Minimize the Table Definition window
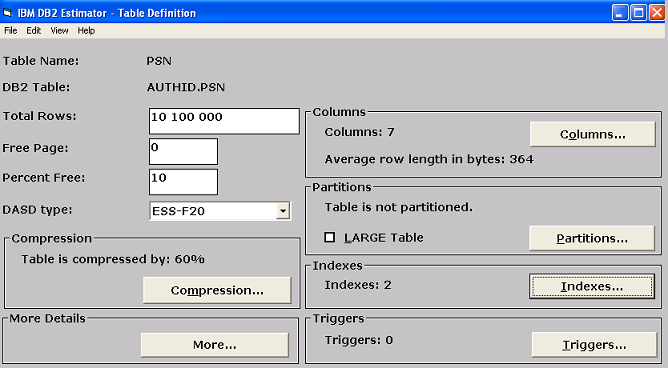This screenshot has width=668, height=368. (x=620, y=13)
